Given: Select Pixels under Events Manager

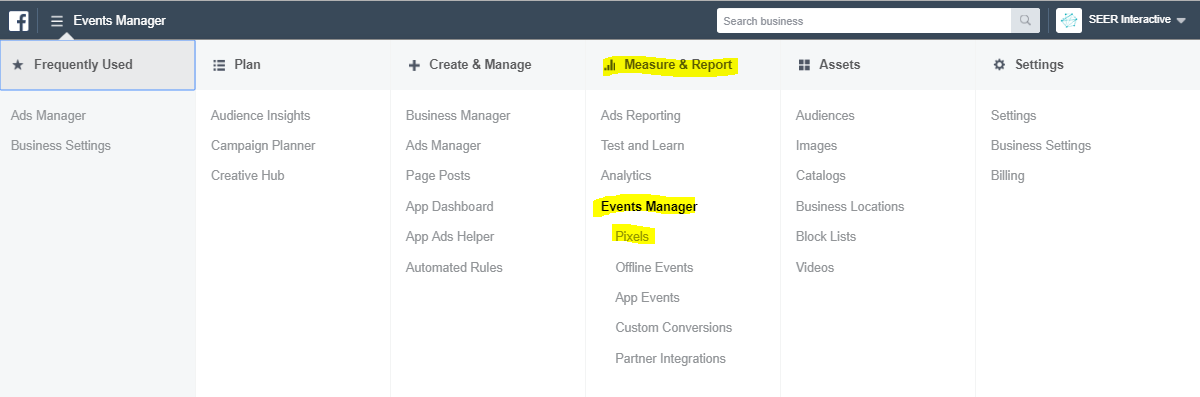Looking at the screenshot, I should pyautogui.click(x=632, y=236).
